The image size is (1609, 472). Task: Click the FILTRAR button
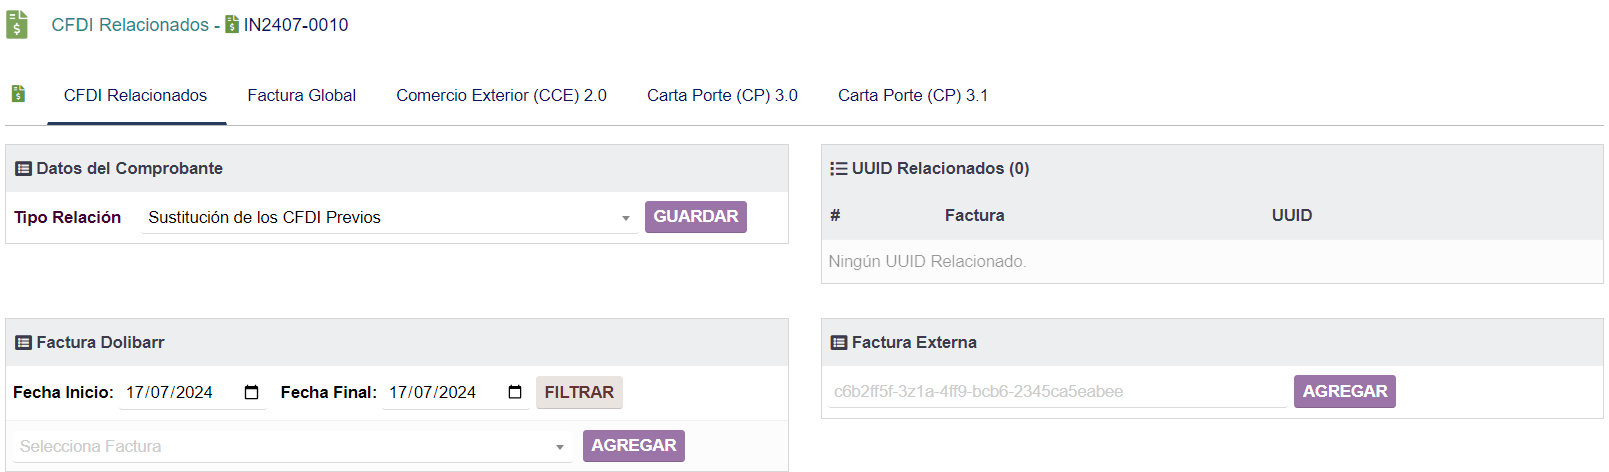579,393
